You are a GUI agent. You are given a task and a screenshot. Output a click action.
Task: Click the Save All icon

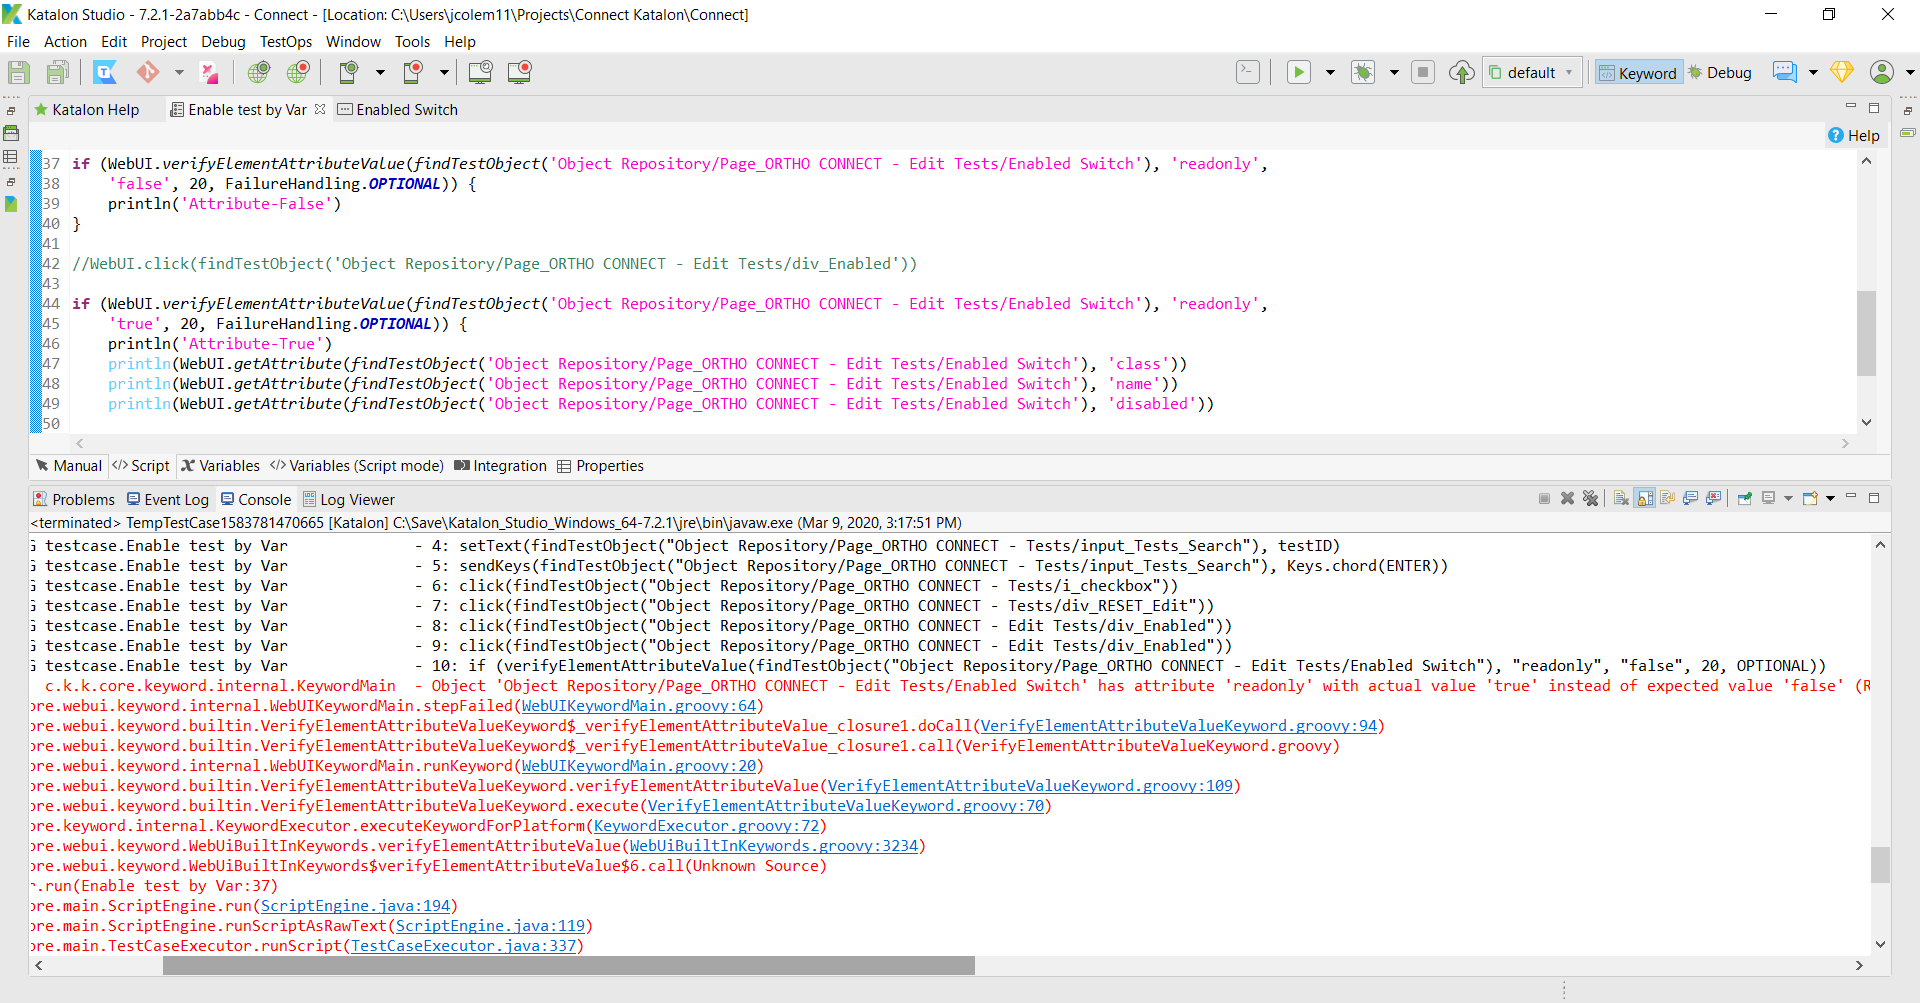point(58,72)
